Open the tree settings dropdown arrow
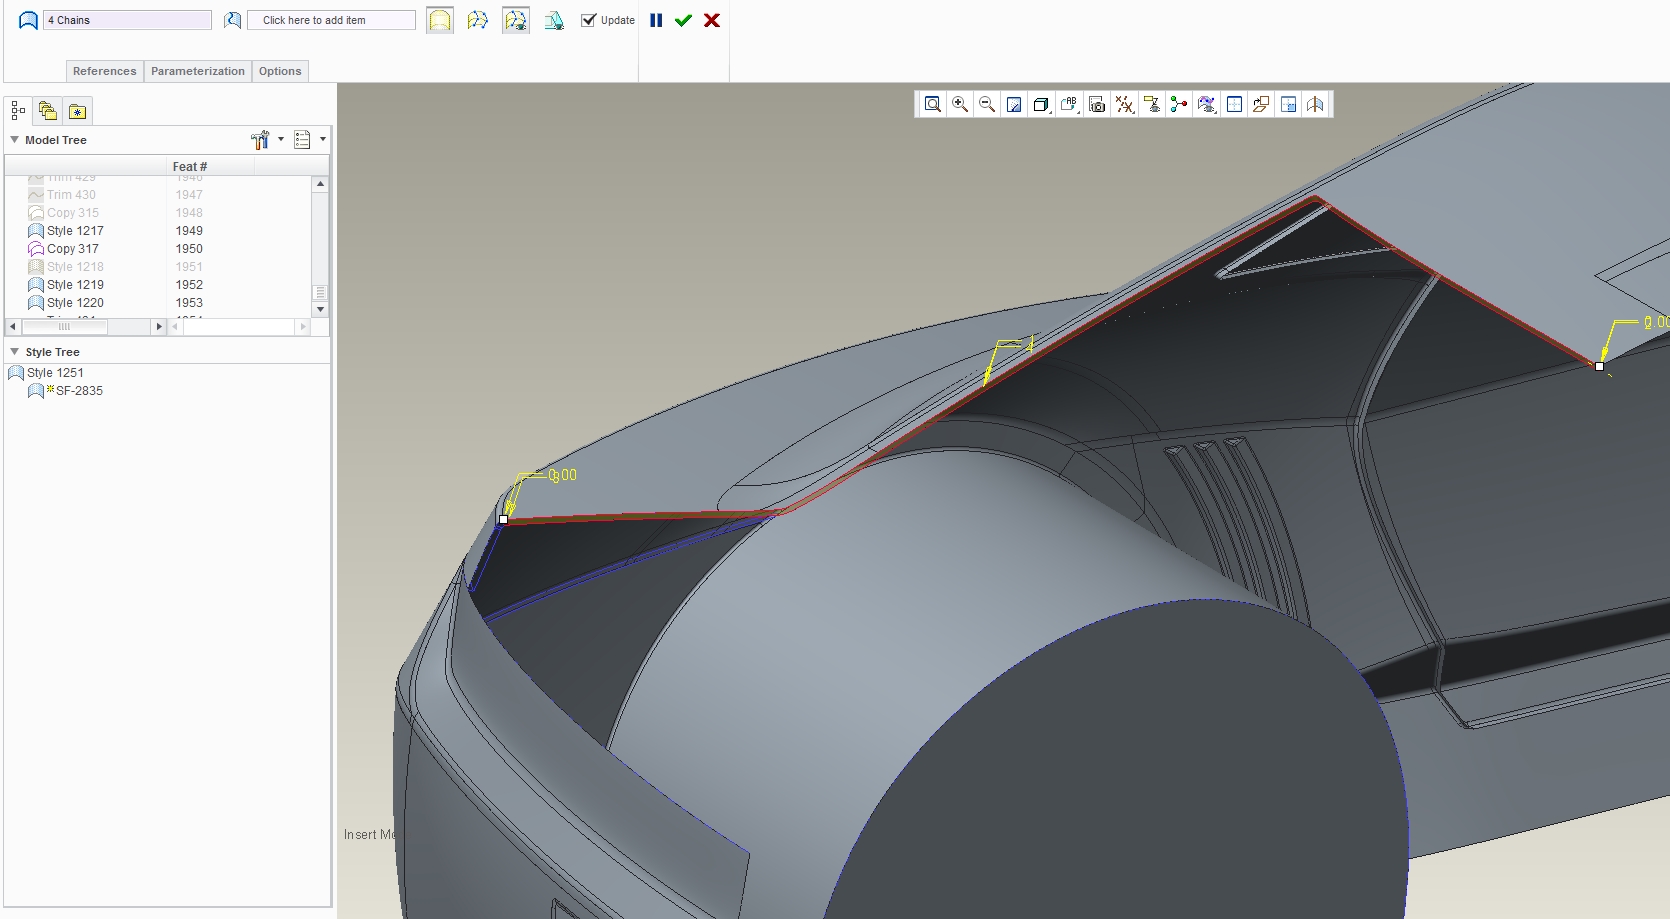The height and width of the screenshot is (919, 1670). coord(281,140)
